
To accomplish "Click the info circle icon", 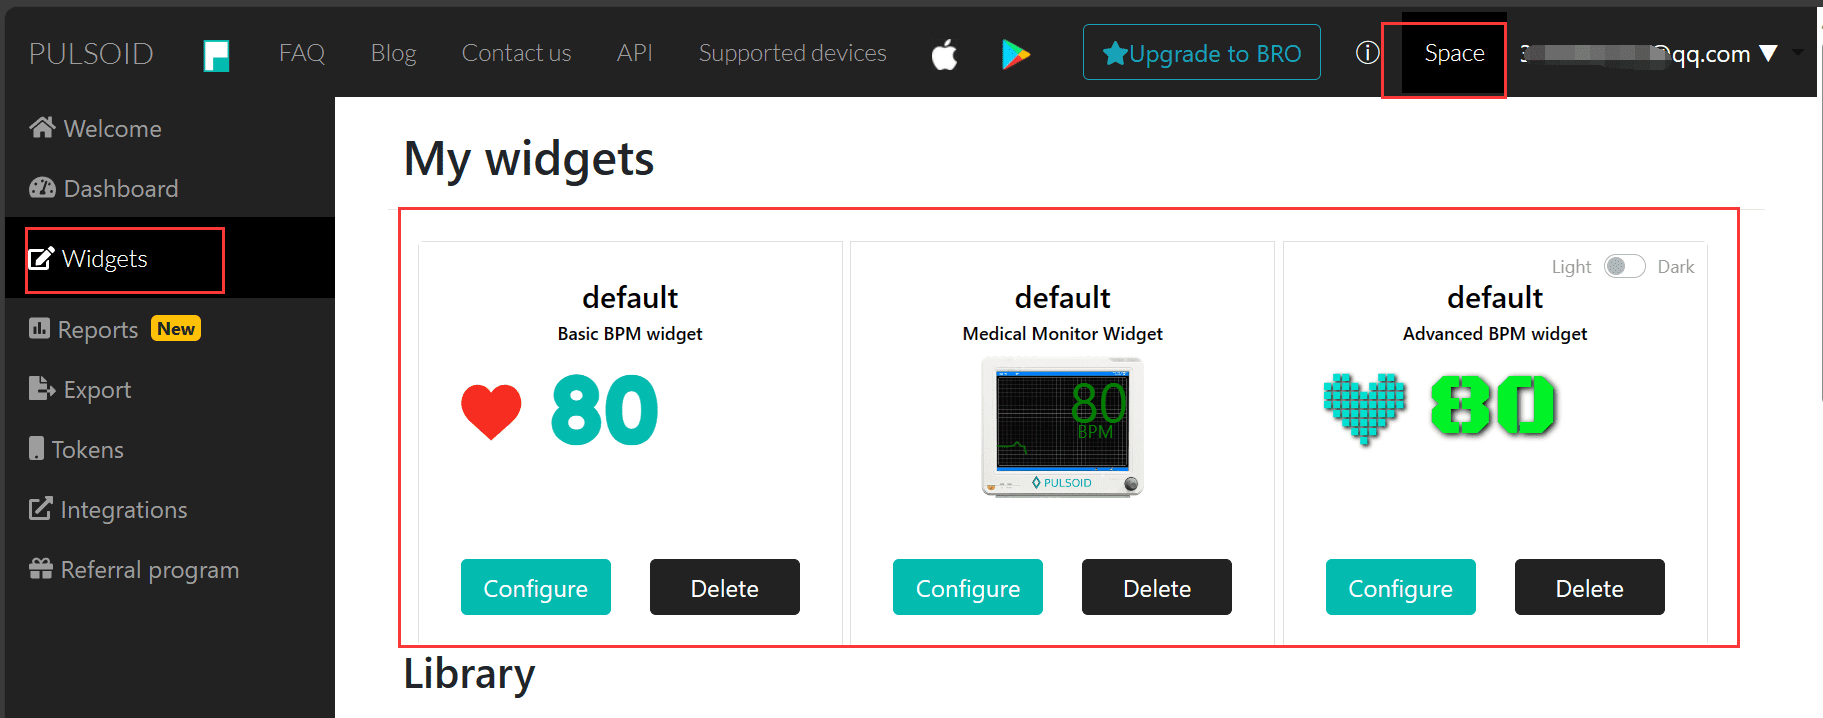I will (1367, 53).
